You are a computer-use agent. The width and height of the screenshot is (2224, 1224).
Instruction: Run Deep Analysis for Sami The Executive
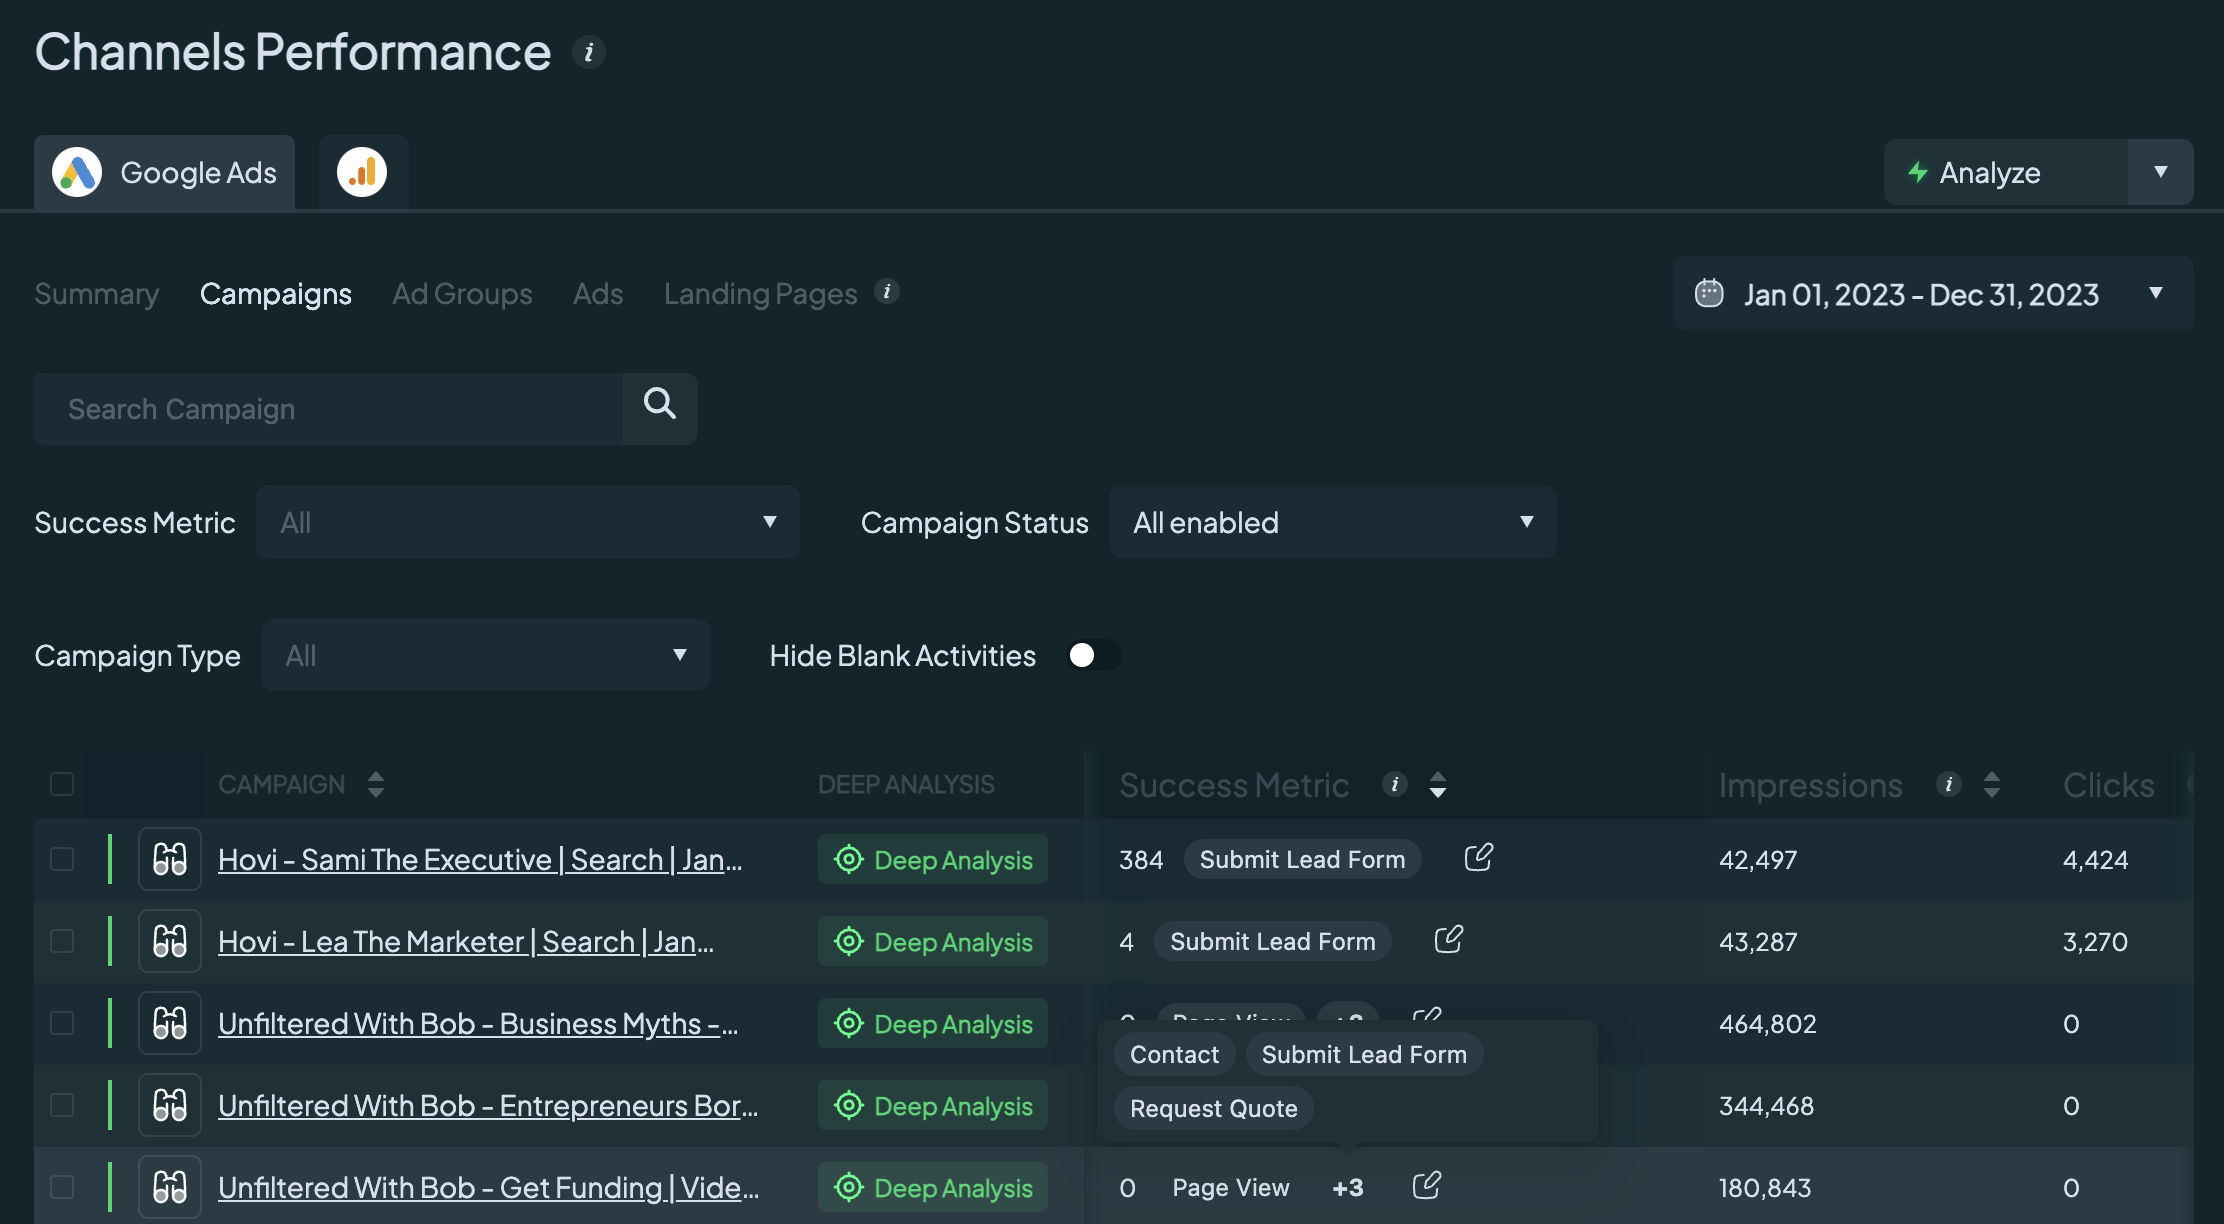point(933,859)
